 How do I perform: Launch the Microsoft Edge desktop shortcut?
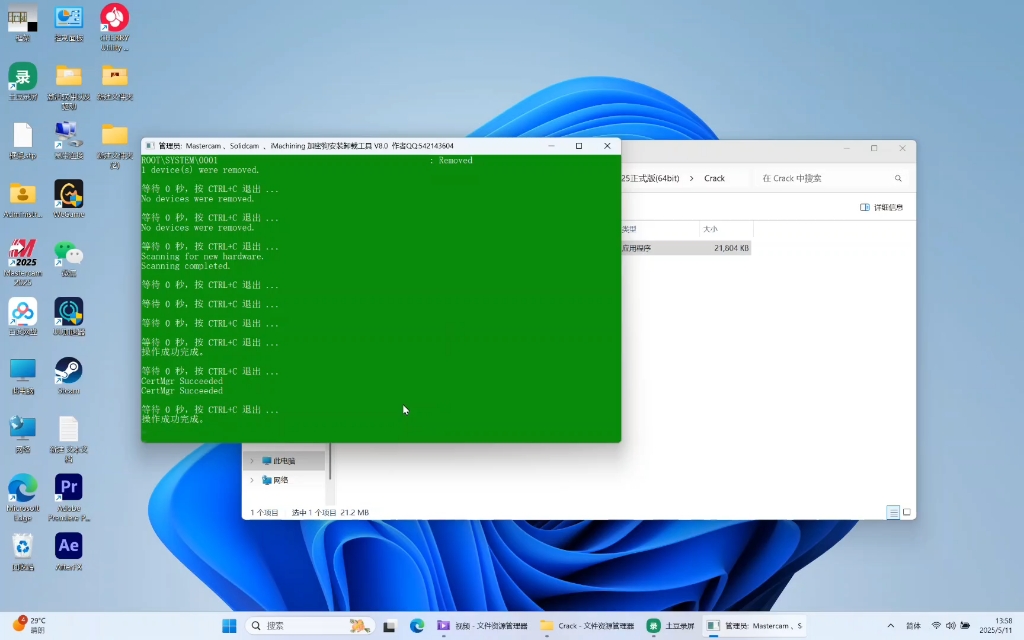[x=22, y=498]
